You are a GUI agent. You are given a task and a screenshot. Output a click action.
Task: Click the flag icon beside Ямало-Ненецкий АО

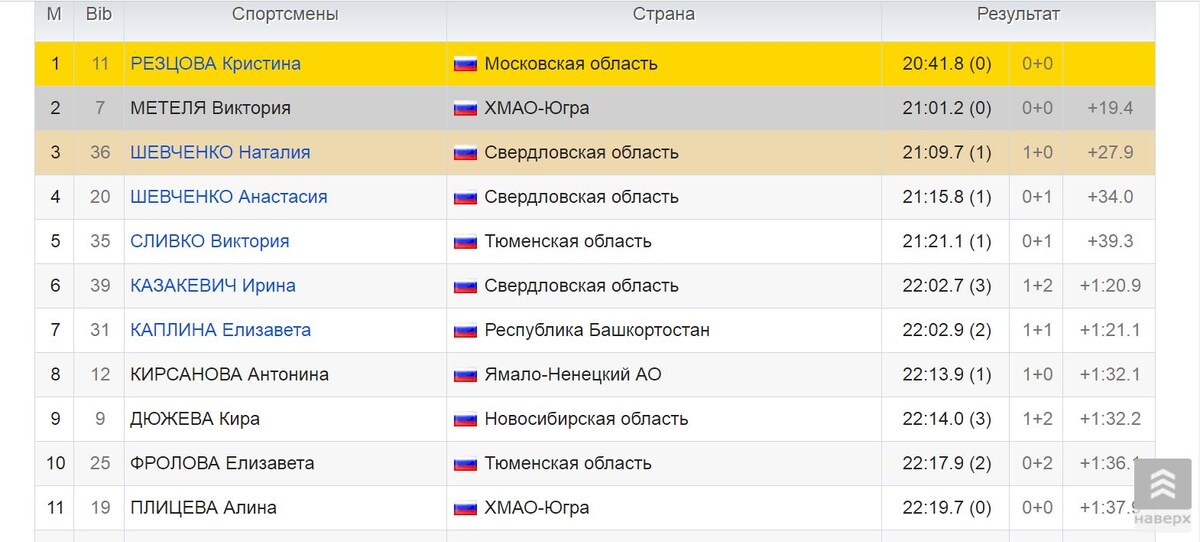pyautogui.click(x=465, y=375)
